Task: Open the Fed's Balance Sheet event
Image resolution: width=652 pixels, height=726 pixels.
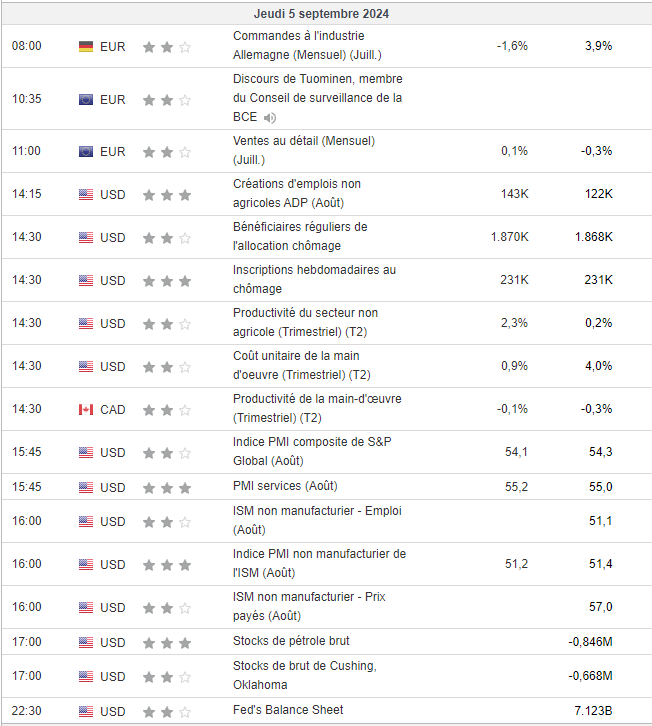Action: [288, 710]
